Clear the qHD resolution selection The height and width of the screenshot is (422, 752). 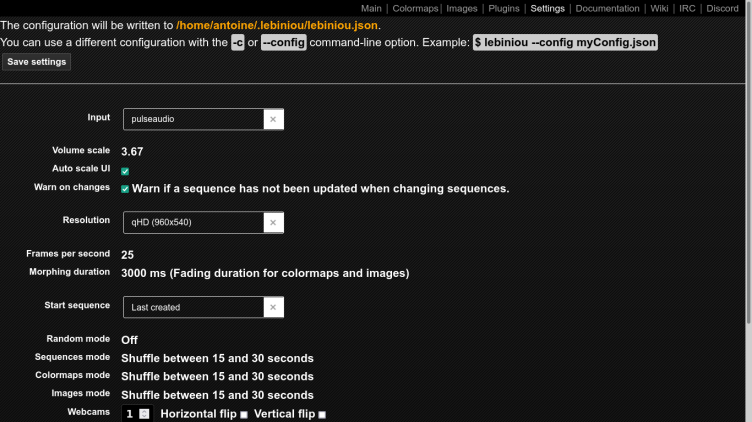(x=274, y=222)
